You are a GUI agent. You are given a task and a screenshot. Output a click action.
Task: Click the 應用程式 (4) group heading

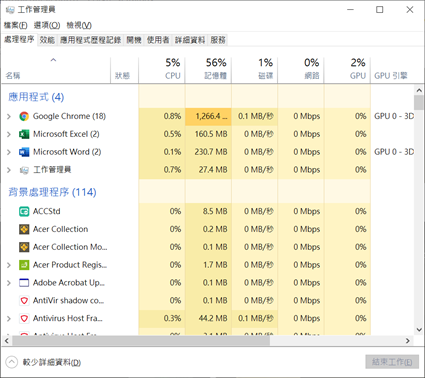[36, 97]
